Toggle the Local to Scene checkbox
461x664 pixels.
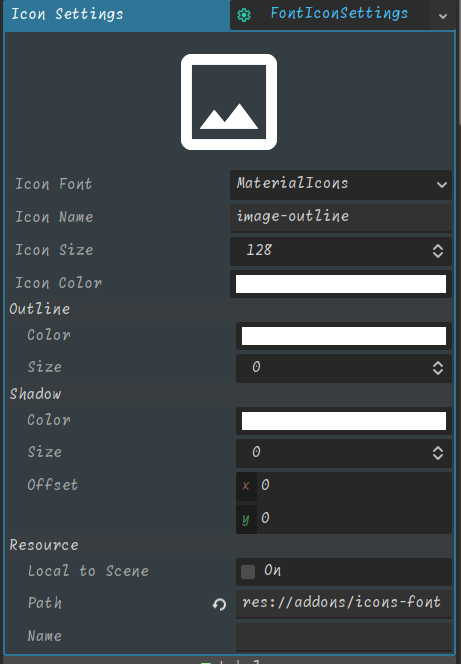[x=248, y=572]
